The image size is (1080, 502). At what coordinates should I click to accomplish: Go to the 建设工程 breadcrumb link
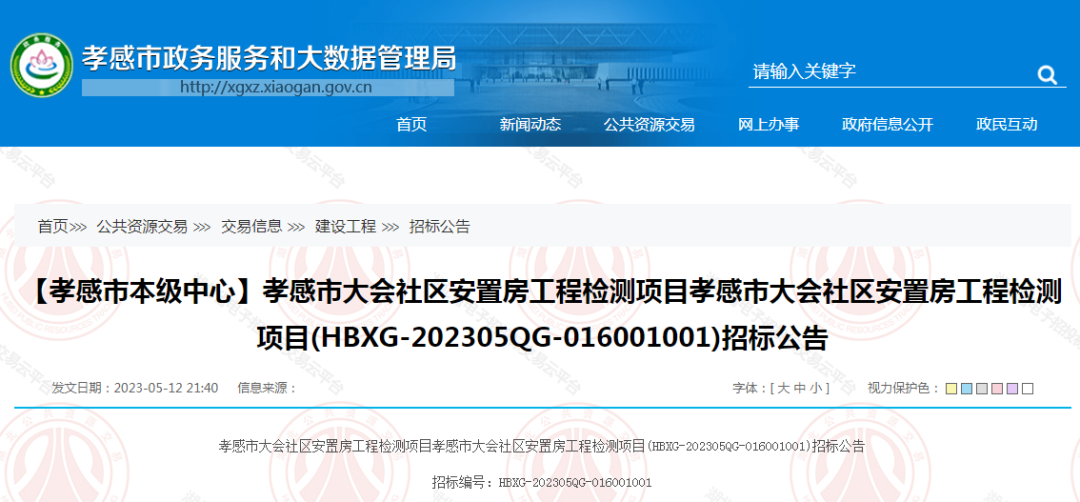[x=346, y=227]
